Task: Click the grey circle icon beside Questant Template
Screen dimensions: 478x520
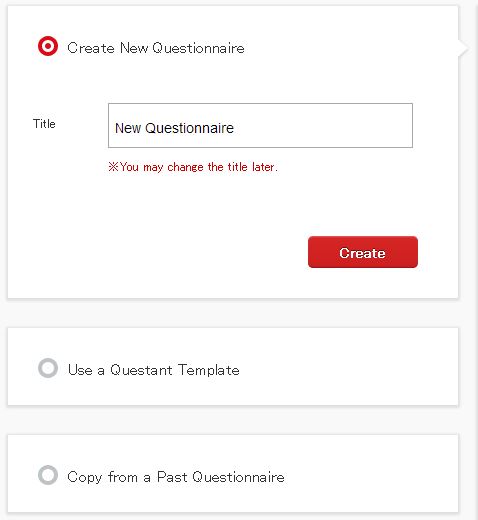Action: [48, 368]
